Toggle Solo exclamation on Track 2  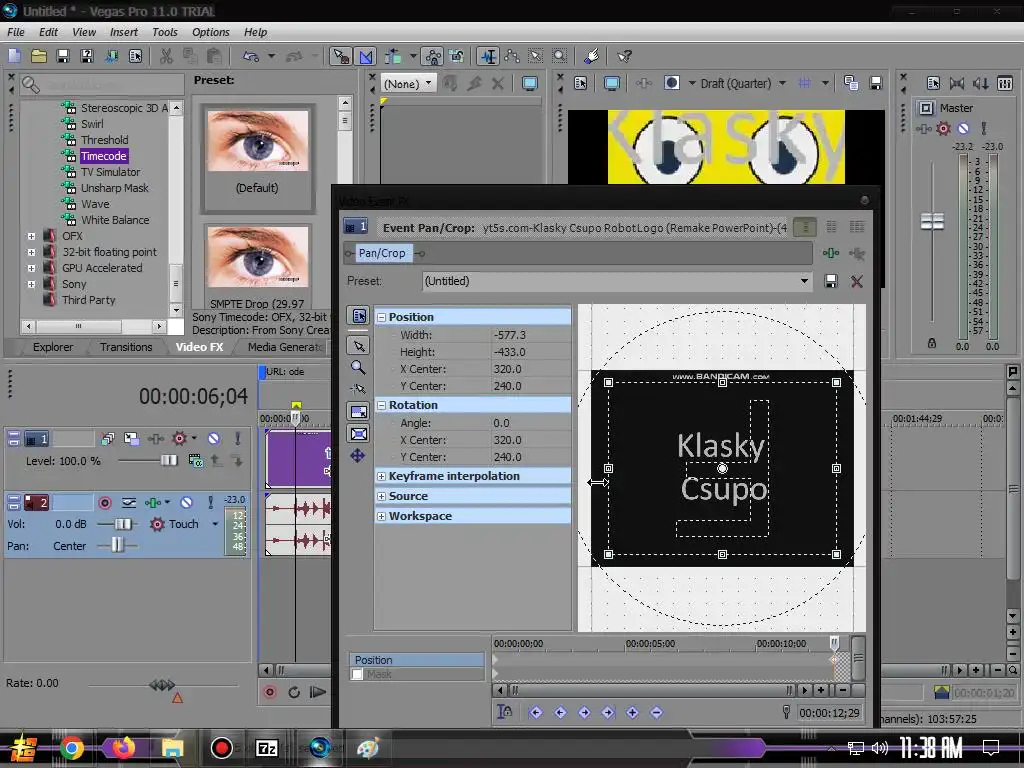coord(210,503)
